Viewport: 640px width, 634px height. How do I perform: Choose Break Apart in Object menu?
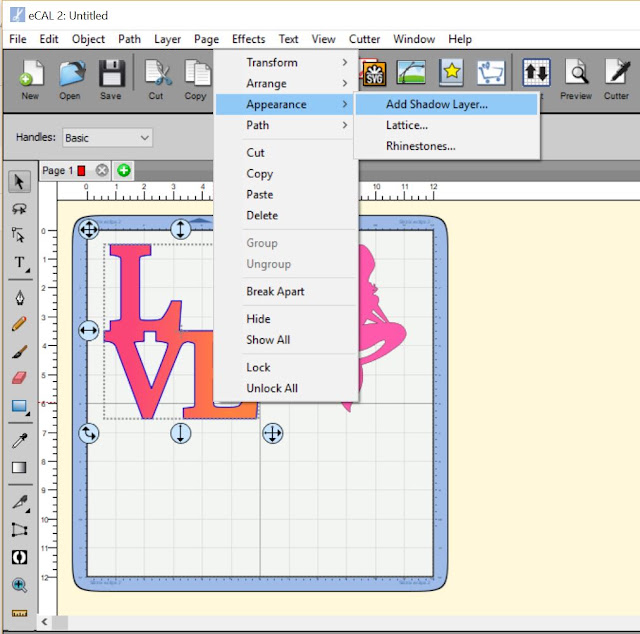point(286,291)
